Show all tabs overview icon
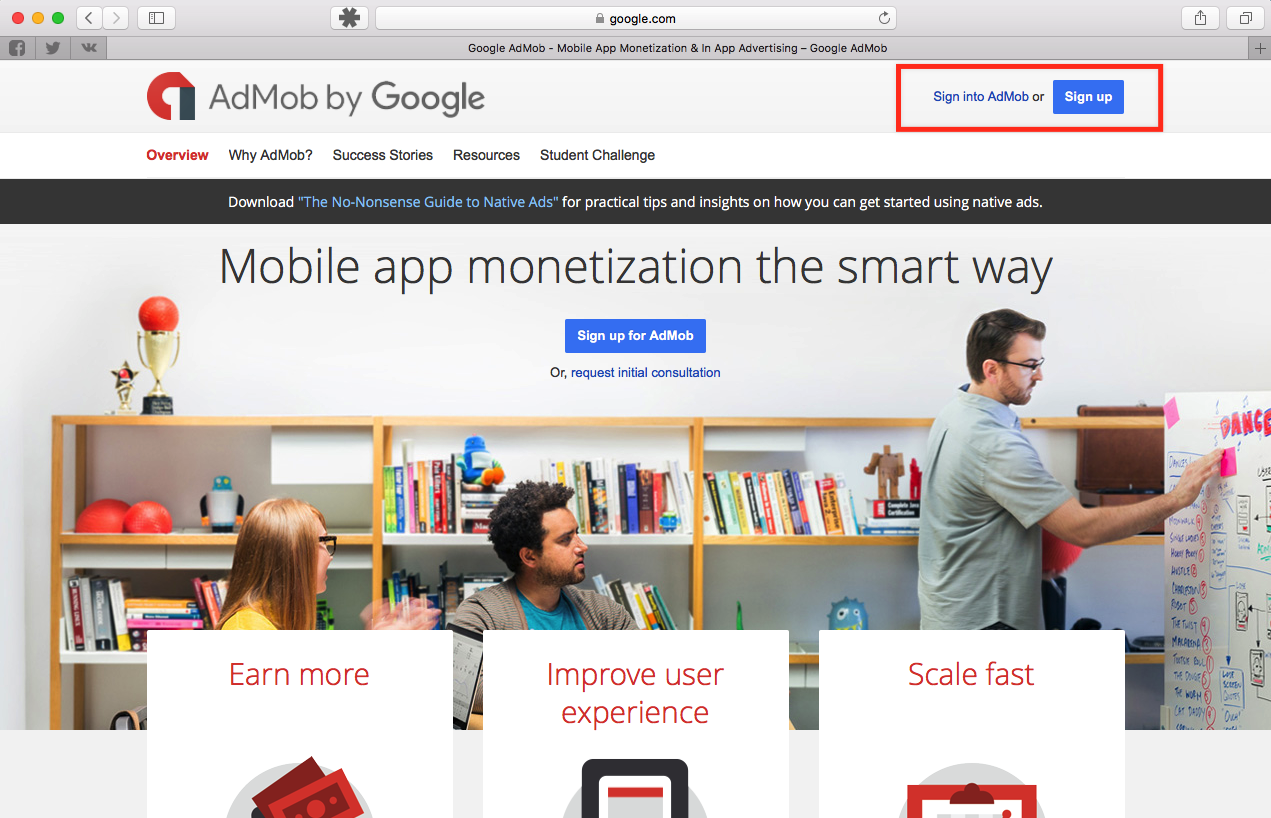The height and width of the screenshot is (818, 1271). (x=1246, y=17)
